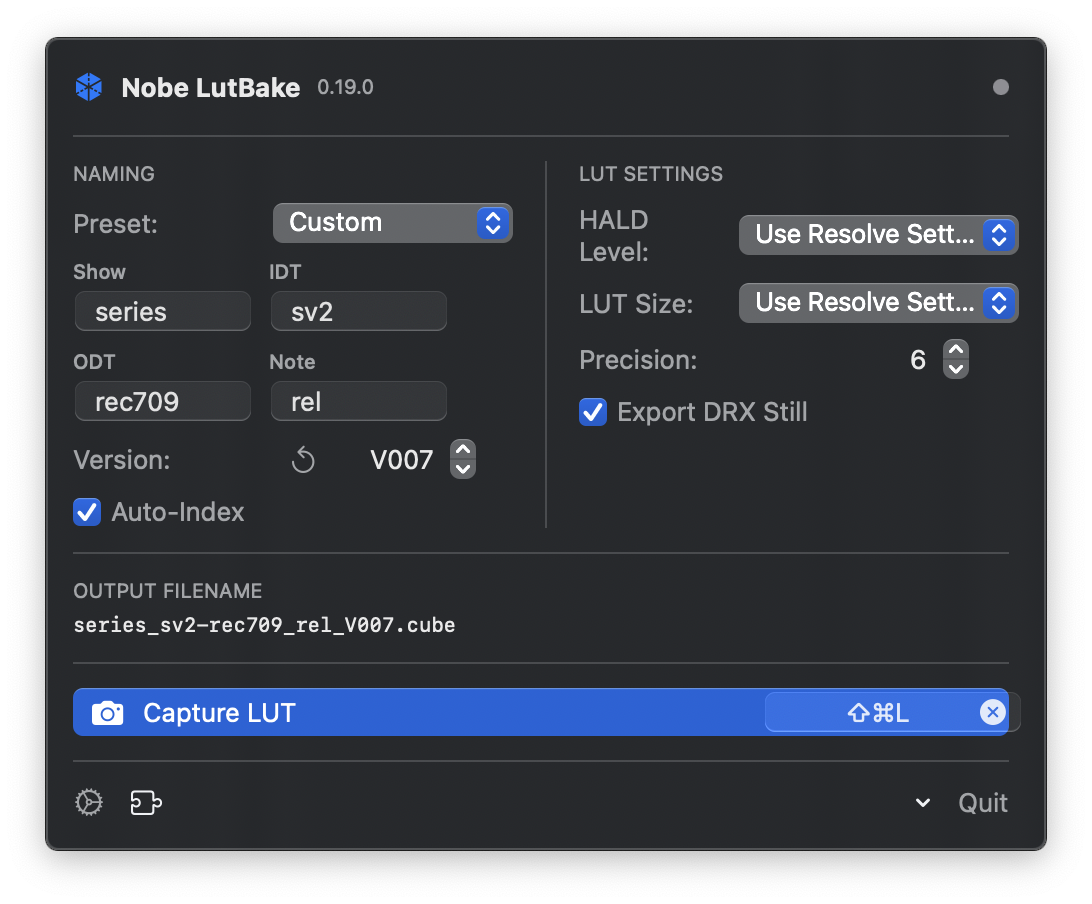Click the chevron next to Quit
This screenshot has height=904, width=1092.
(923, 803)
